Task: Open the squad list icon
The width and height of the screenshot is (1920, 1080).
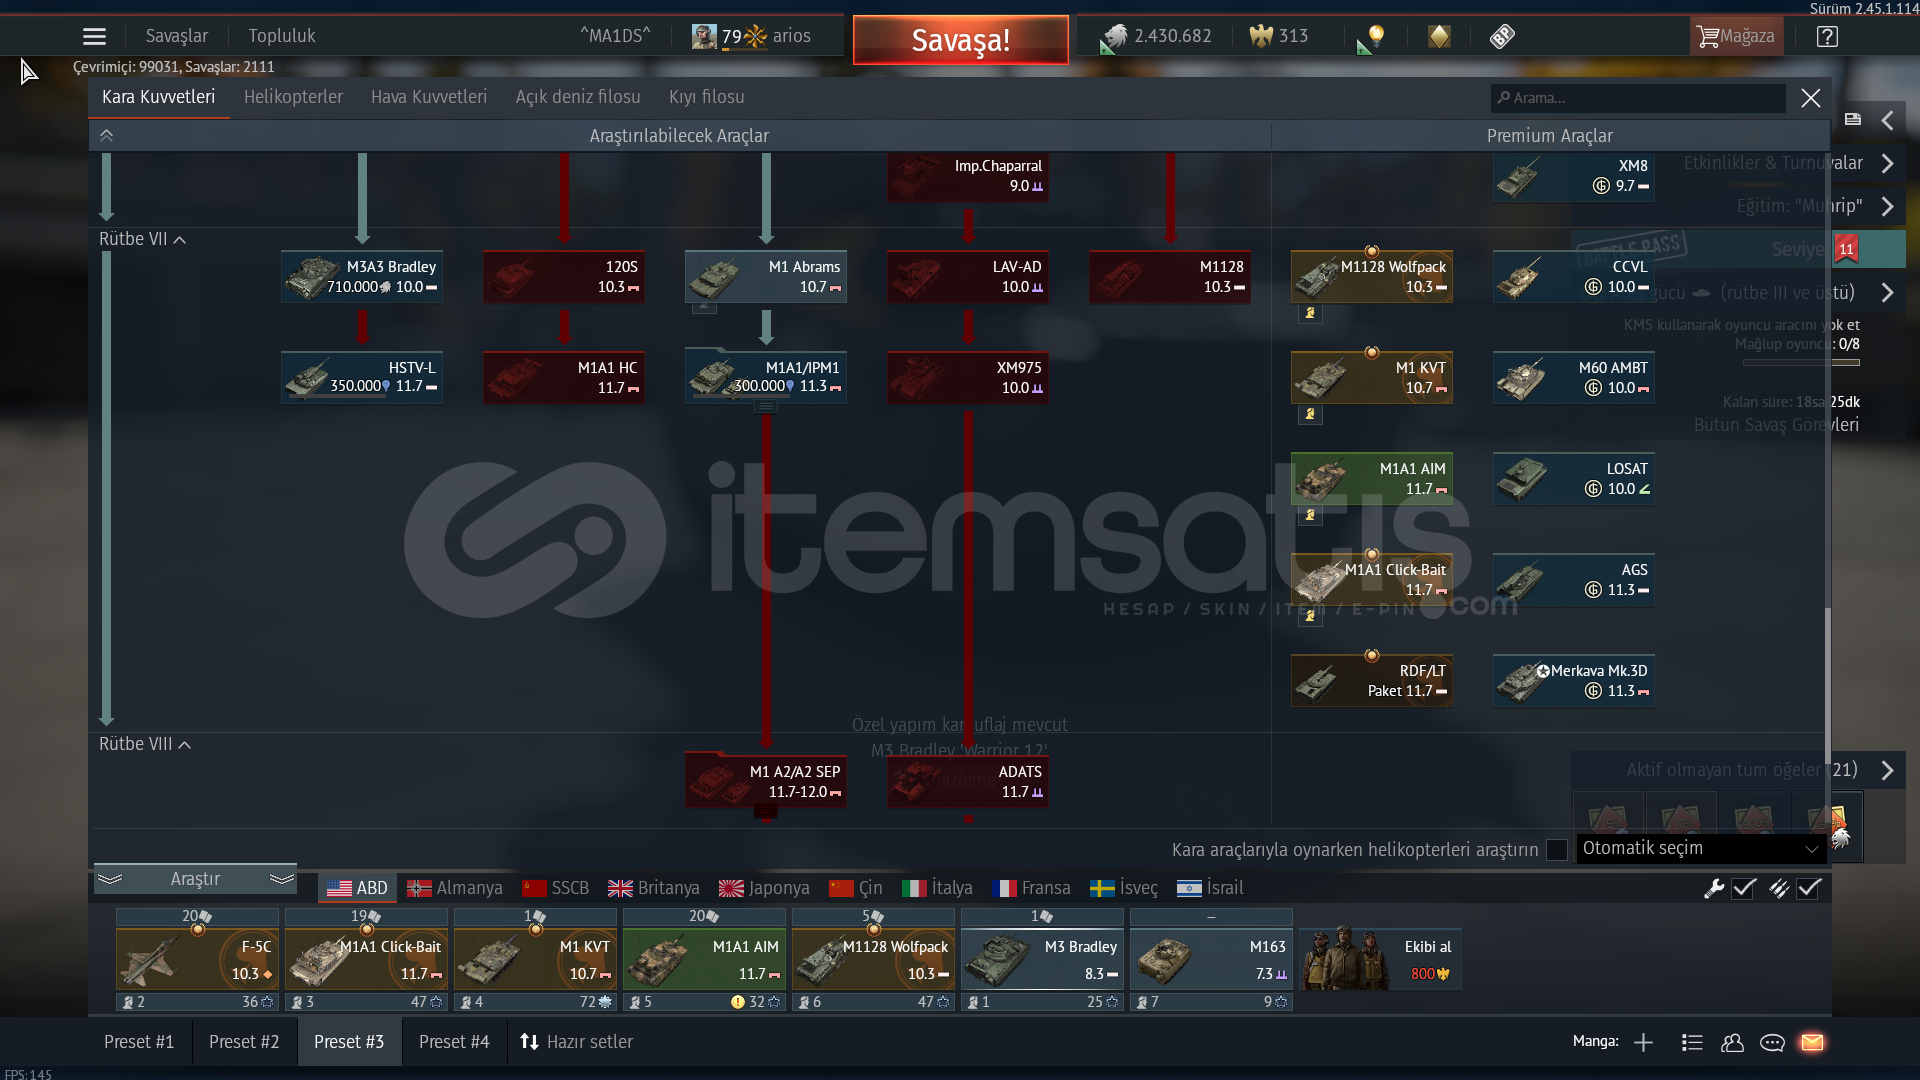Action: click(x=1692, y=1043)
